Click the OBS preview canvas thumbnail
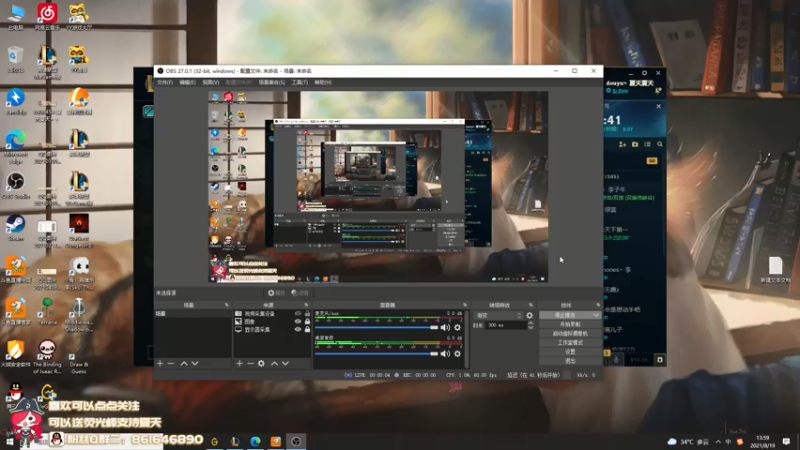The height and width of the screenshot is (450, 800). 378,187
